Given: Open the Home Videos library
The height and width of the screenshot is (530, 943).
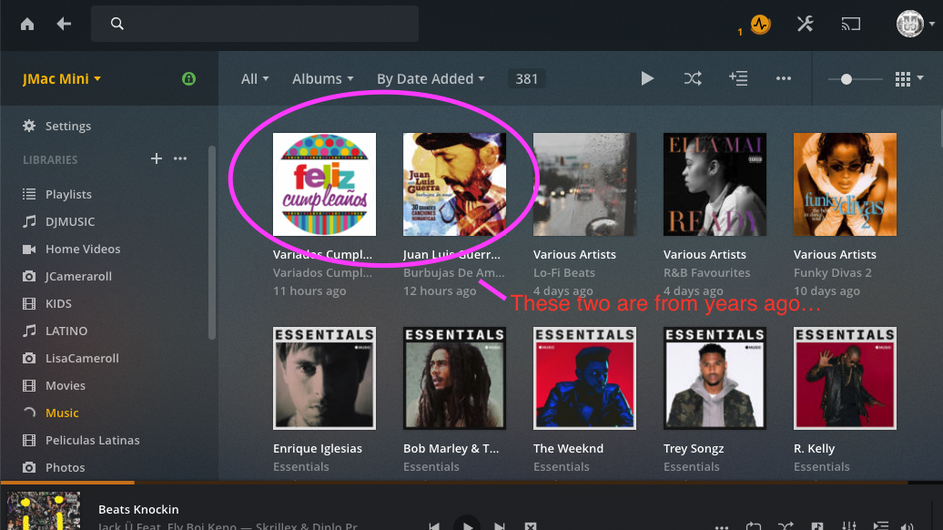Looking at the screenshot, I should click(x=83, y=249).
